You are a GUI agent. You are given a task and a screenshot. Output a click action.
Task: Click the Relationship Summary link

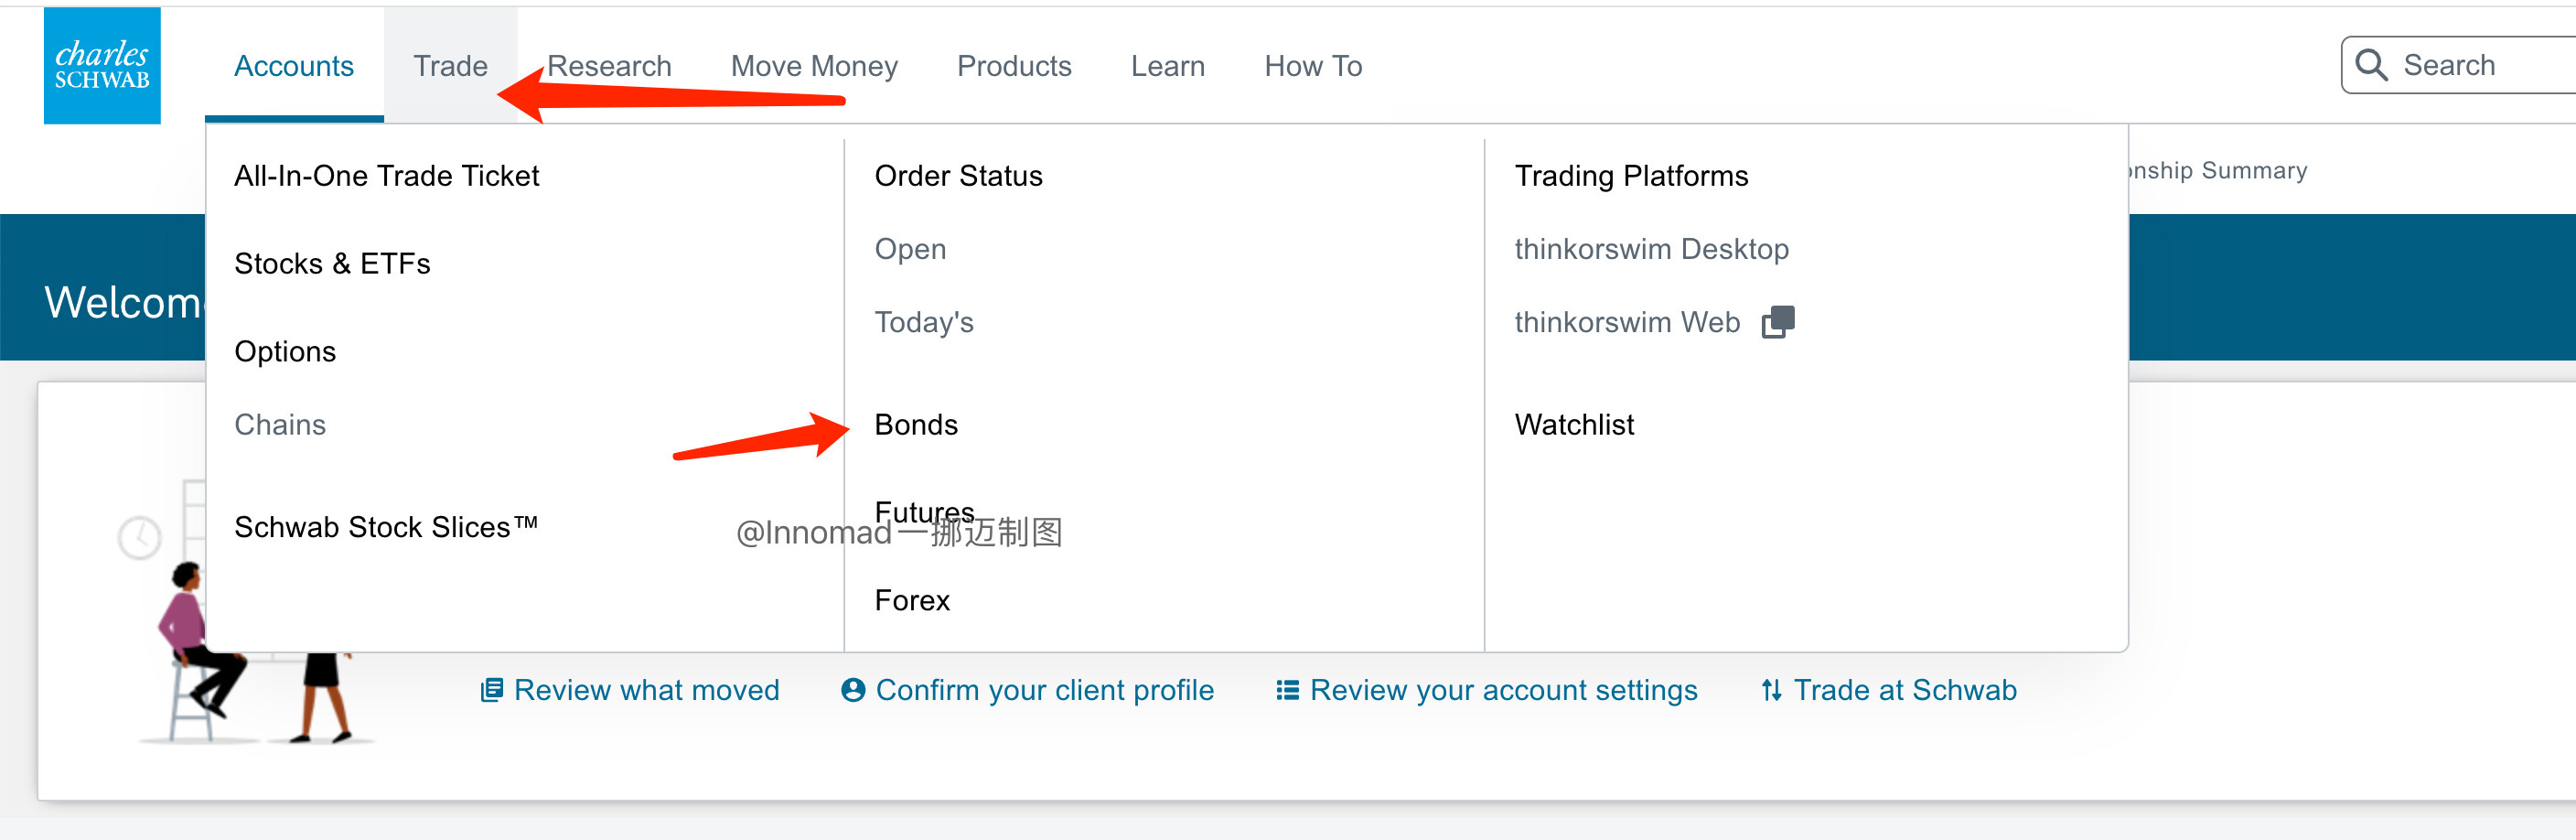pyautogui.click(x=2218, y=171)
